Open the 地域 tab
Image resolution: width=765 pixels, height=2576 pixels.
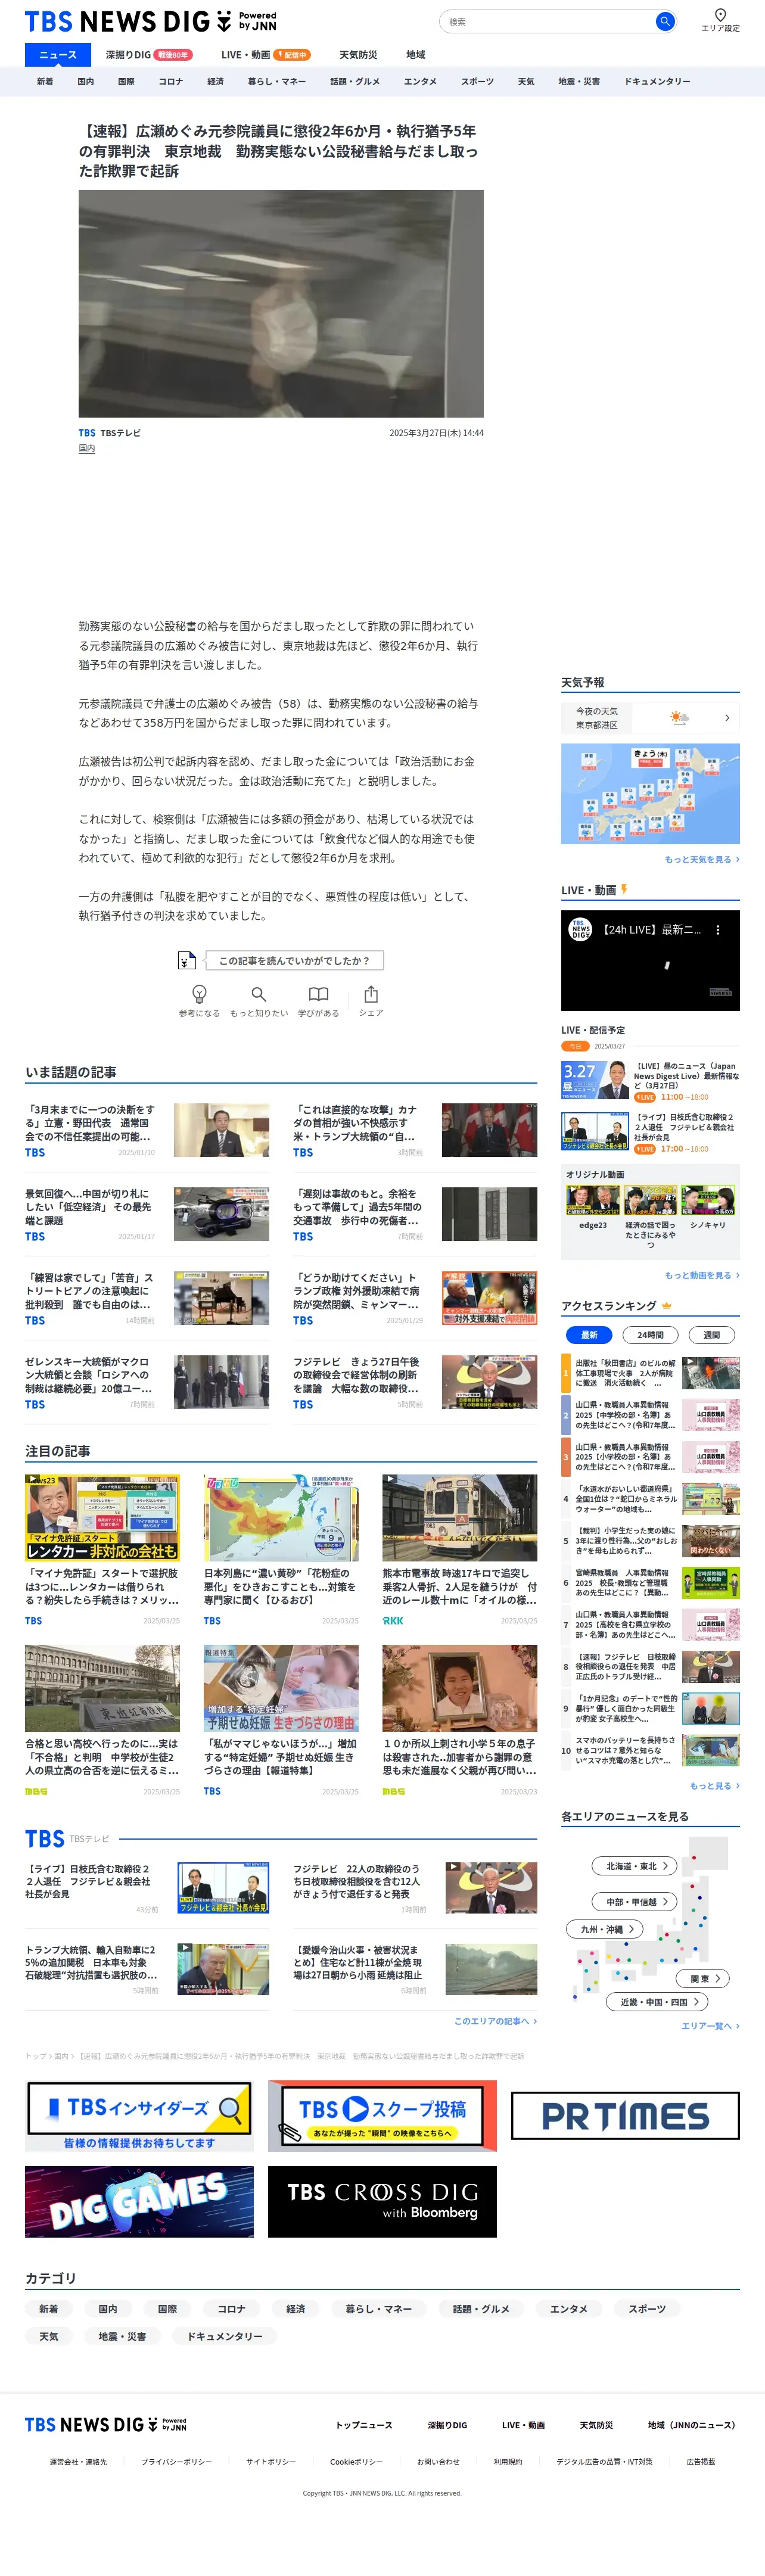point(415,55)
